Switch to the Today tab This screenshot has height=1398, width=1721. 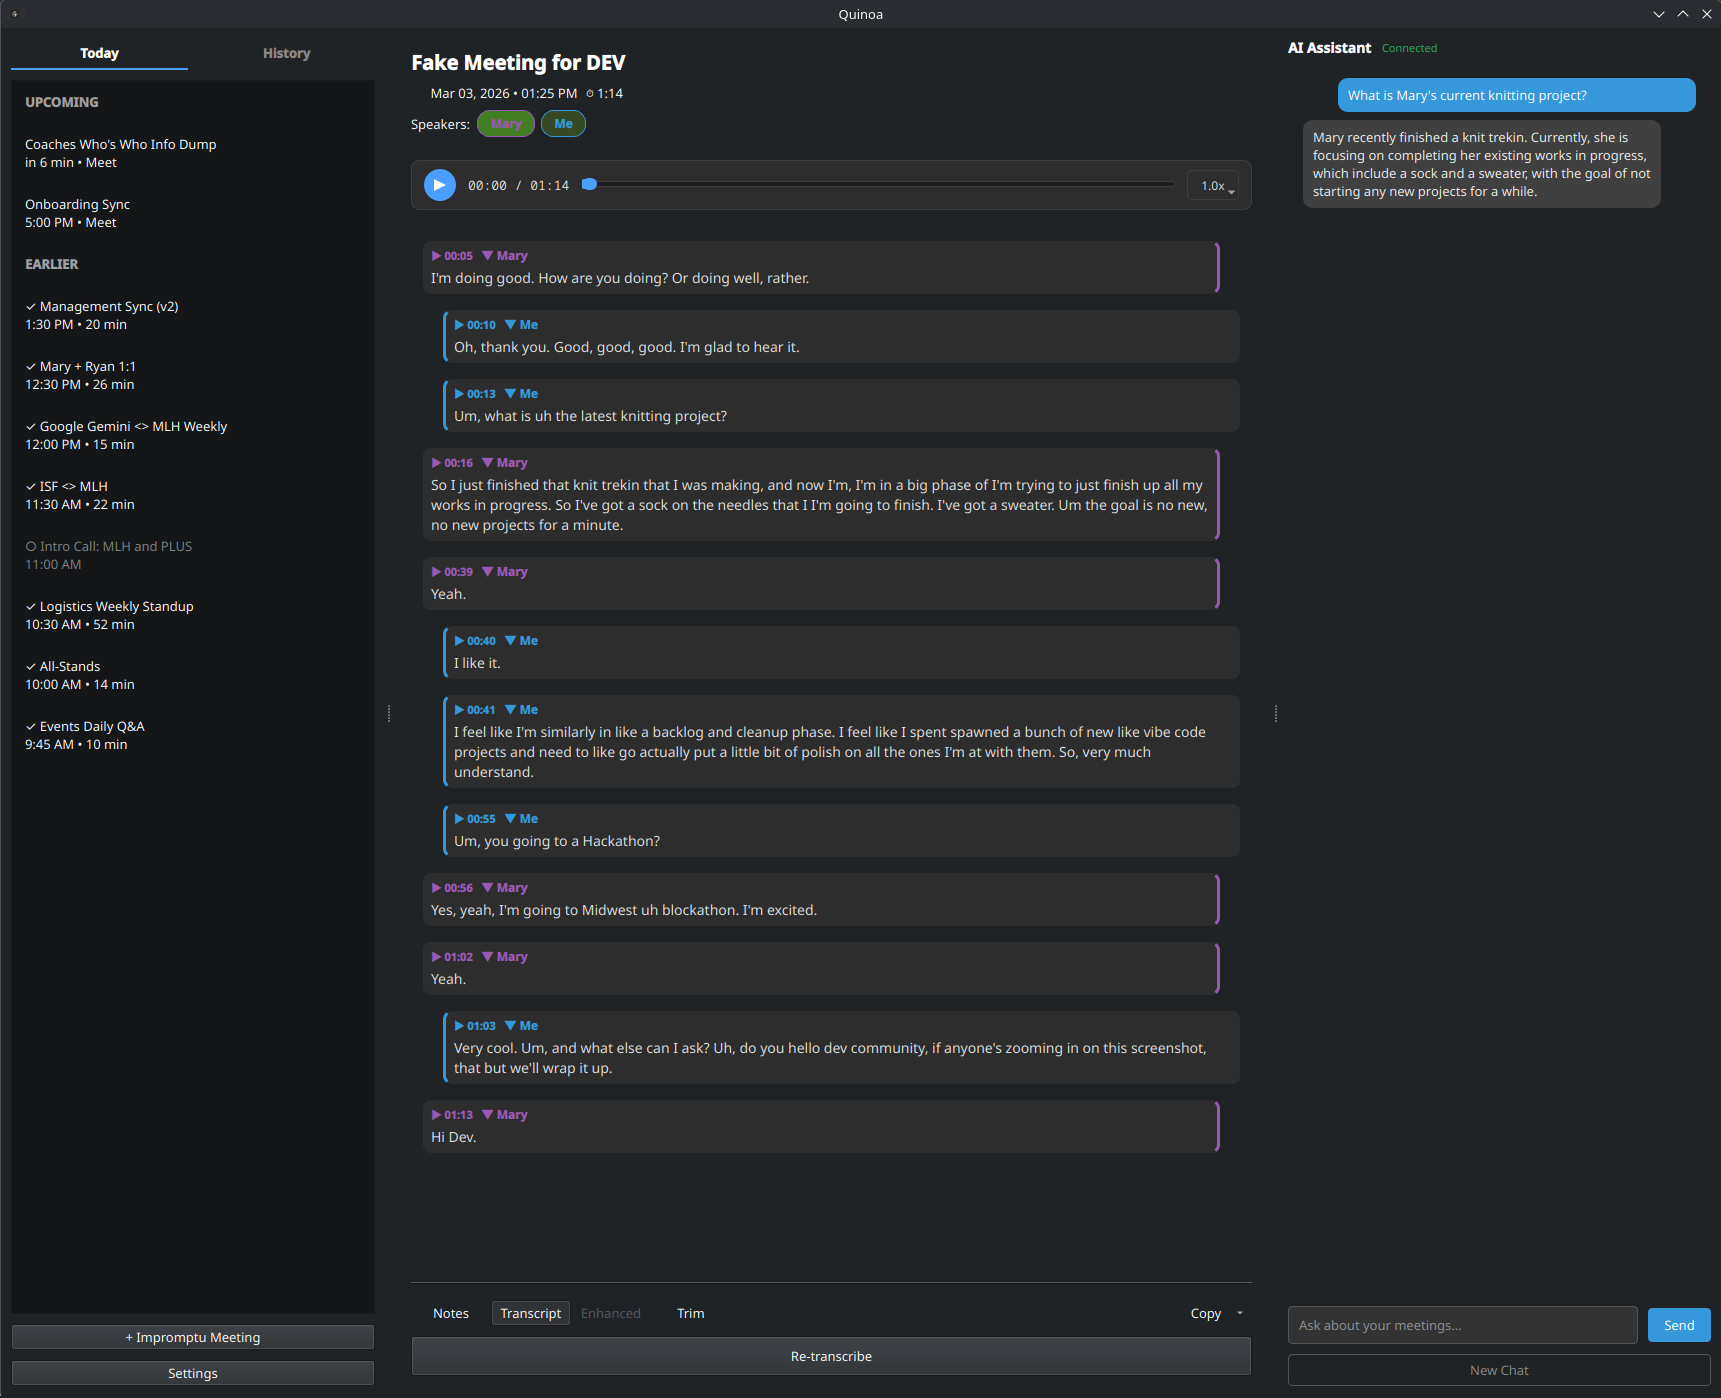pyautogui.click(x=99, y=53)
